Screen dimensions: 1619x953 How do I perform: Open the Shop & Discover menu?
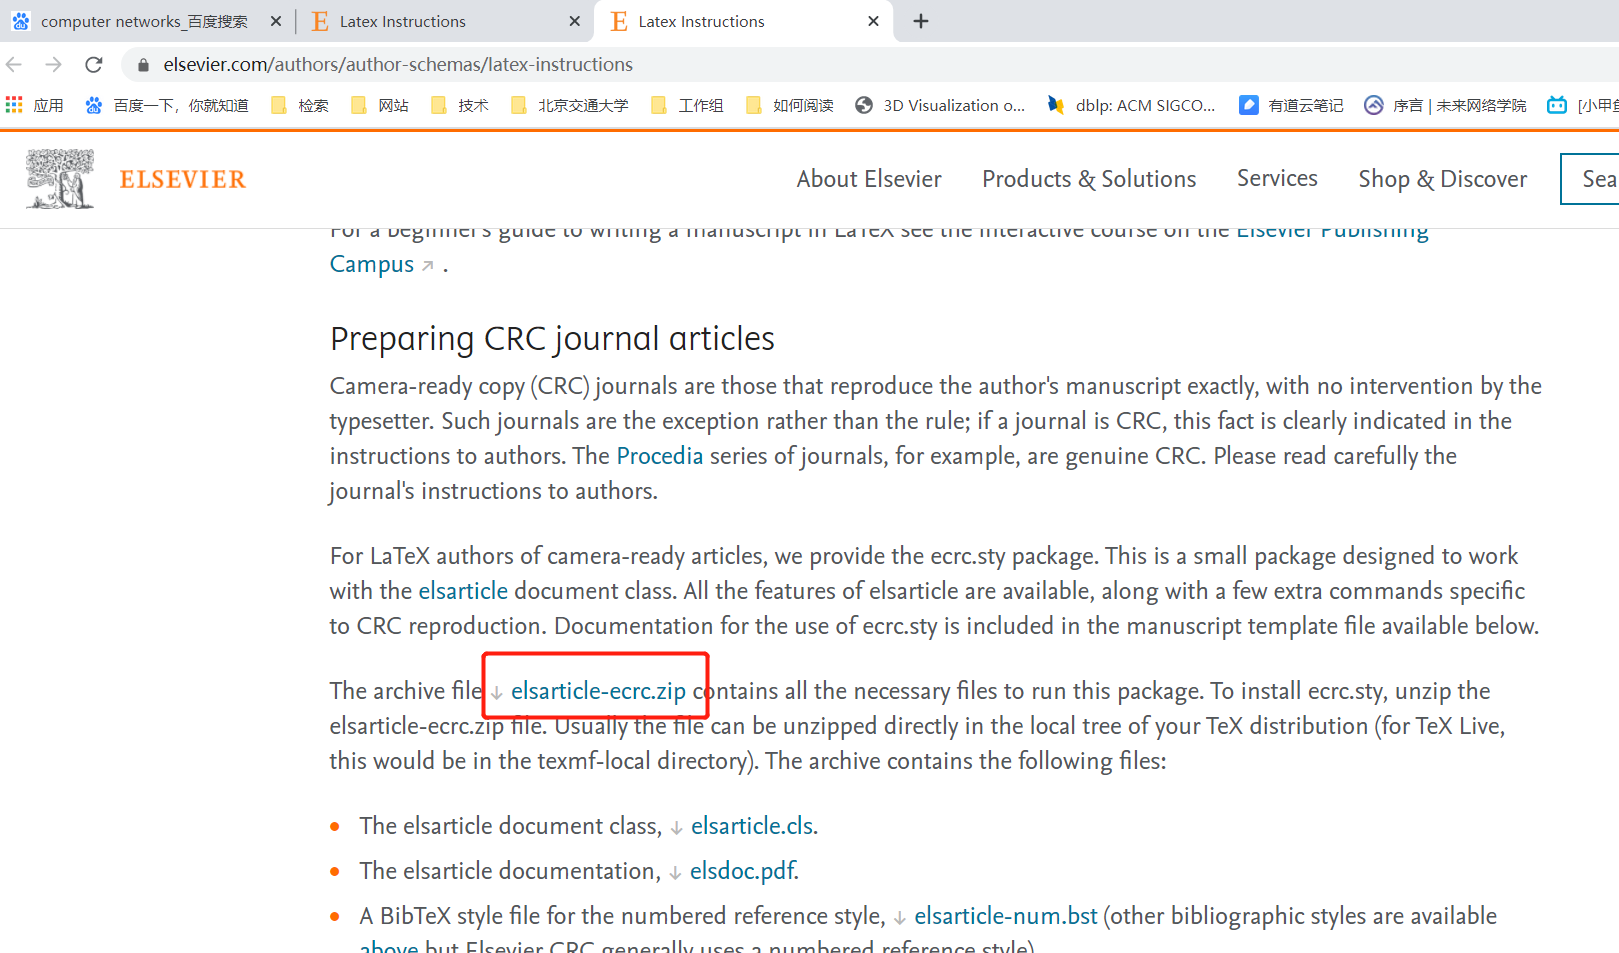[1442, 179]
